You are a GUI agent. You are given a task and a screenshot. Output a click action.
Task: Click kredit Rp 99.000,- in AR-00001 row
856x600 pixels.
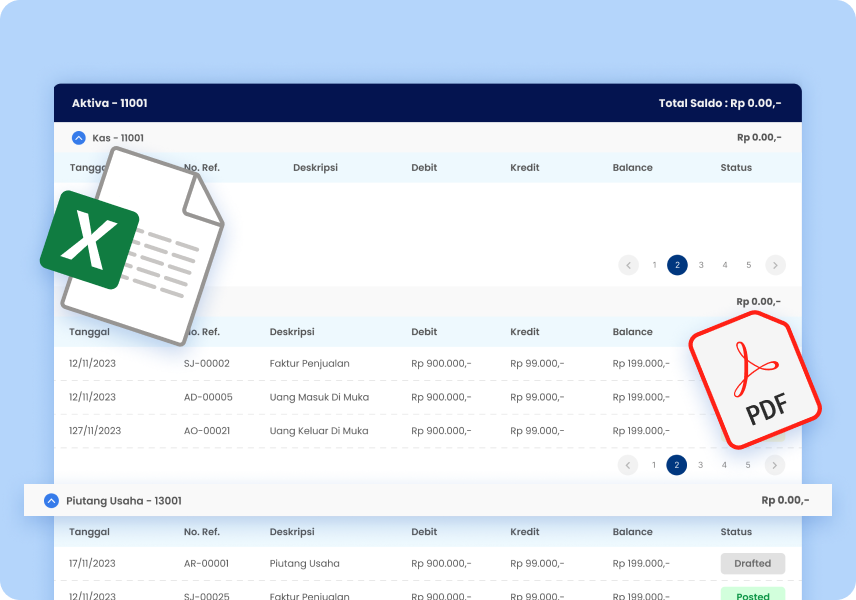537,563
